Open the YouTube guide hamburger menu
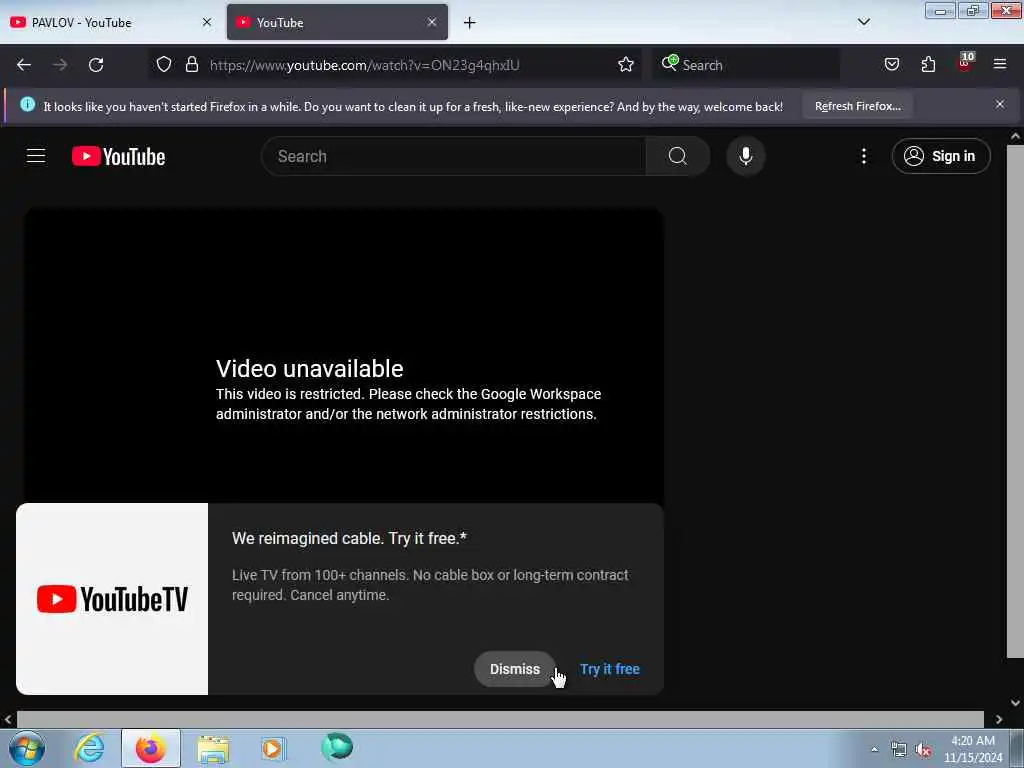The image size is (1024, 768). [36, 156]
